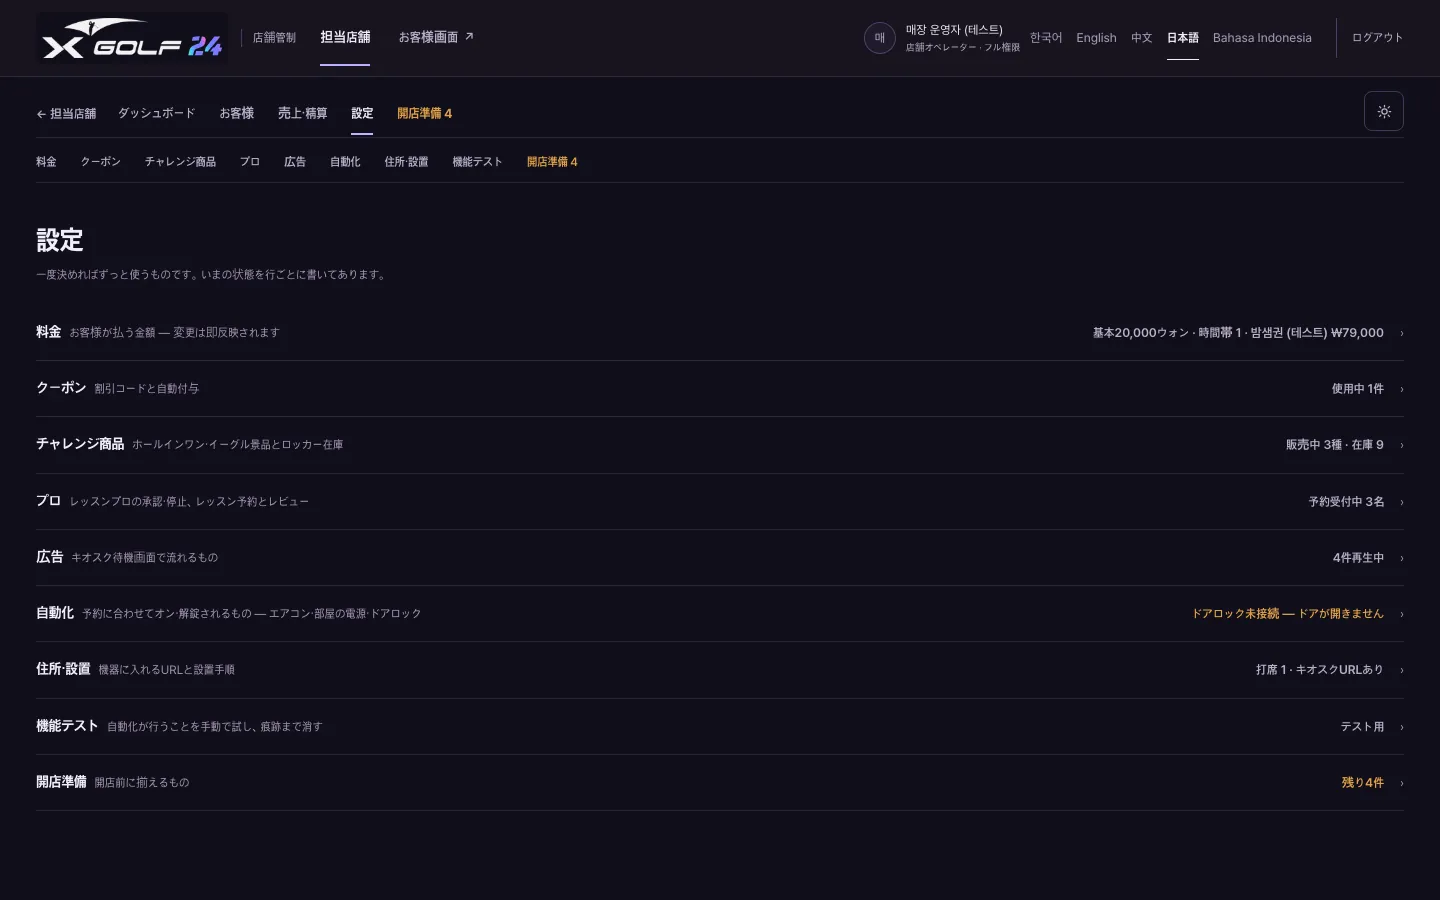
Task: Click the ログアウト button
Action: pos(1377,38)
